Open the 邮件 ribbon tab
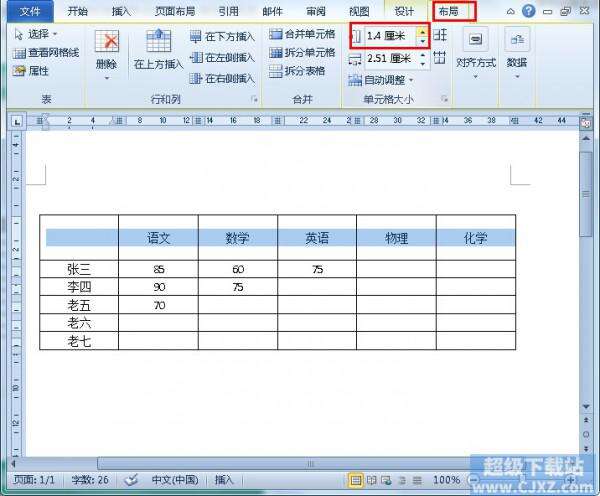This screenshot has height=496, width=600. click(272, 11)
